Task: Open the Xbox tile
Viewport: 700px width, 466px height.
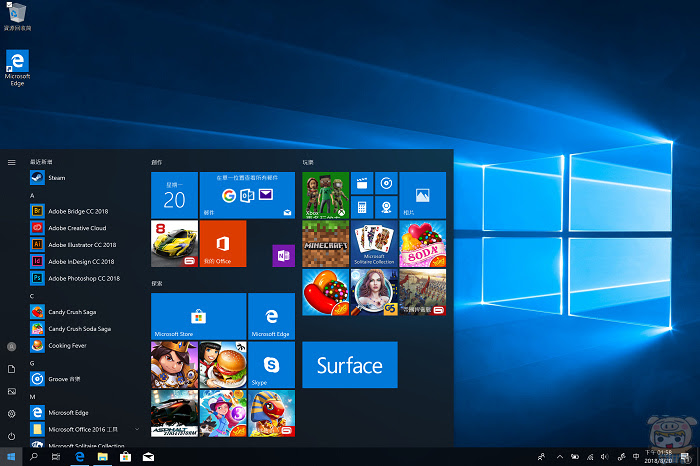Action: pyautogui.click(x=325, y=195)
